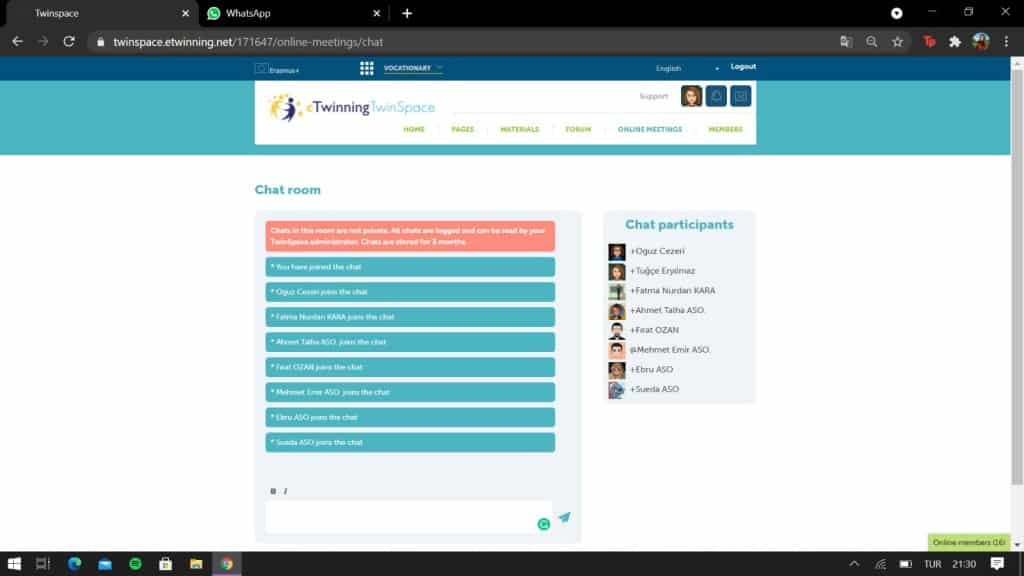Open the notifications bell icon
Screen dimensions: 1024x576
(716, 96)
